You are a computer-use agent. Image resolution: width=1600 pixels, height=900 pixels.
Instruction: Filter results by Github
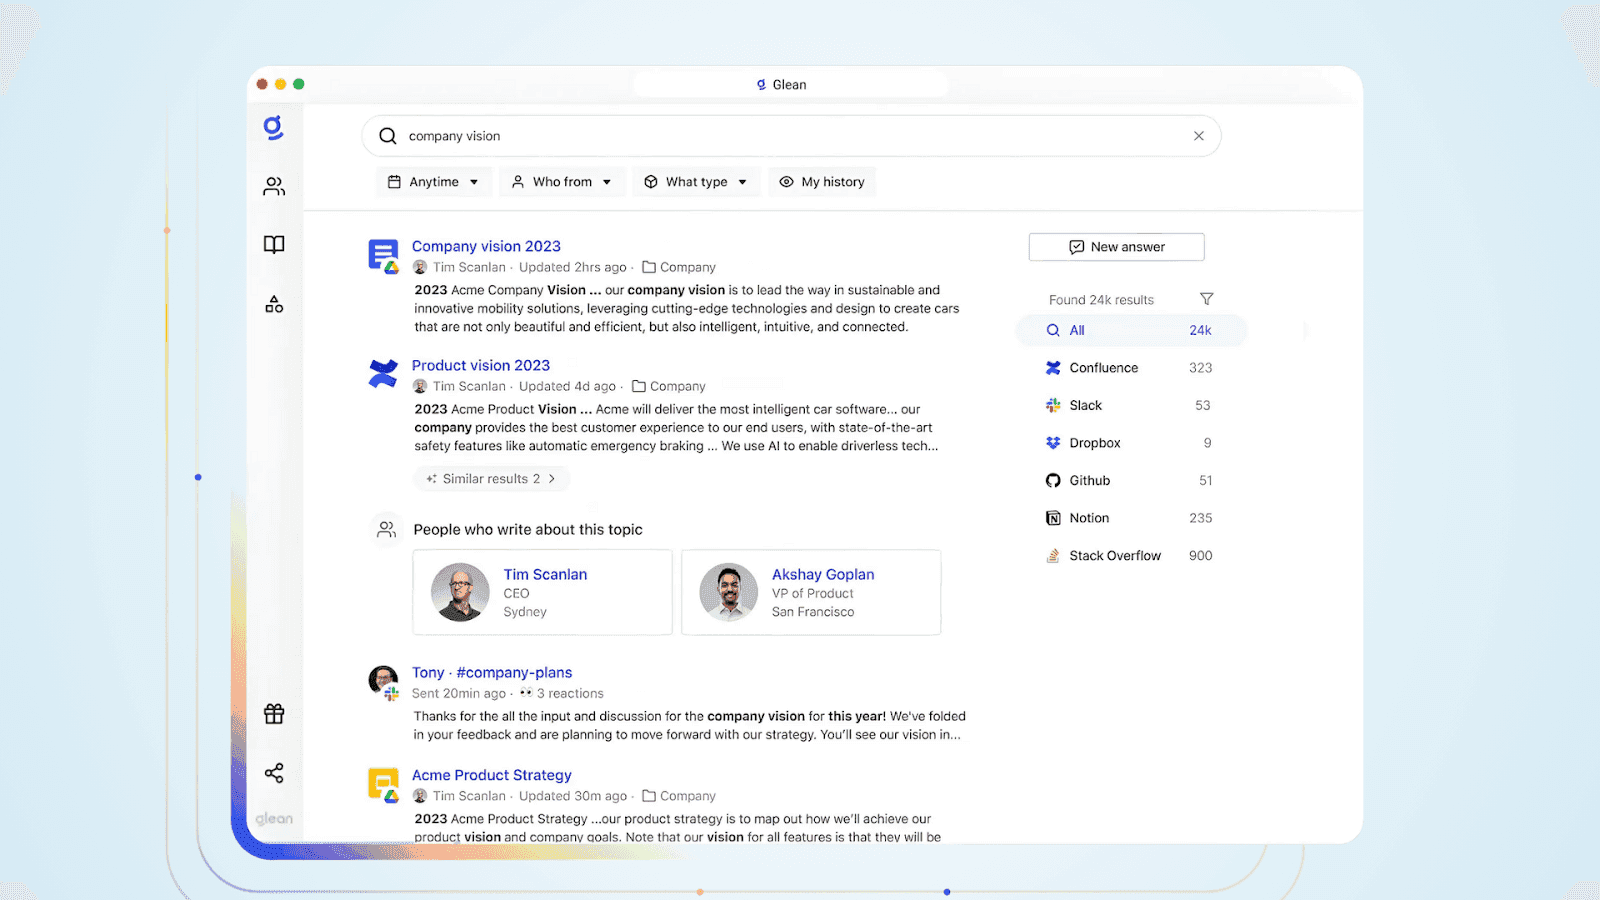point(1130,480)
